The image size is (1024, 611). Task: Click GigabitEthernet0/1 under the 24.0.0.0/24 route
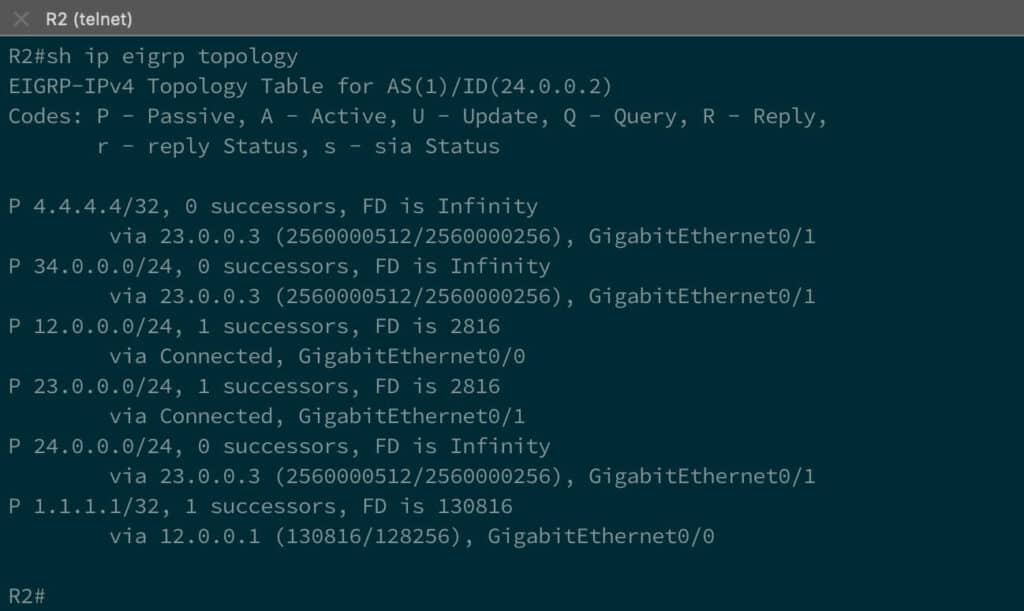point(702,477)
